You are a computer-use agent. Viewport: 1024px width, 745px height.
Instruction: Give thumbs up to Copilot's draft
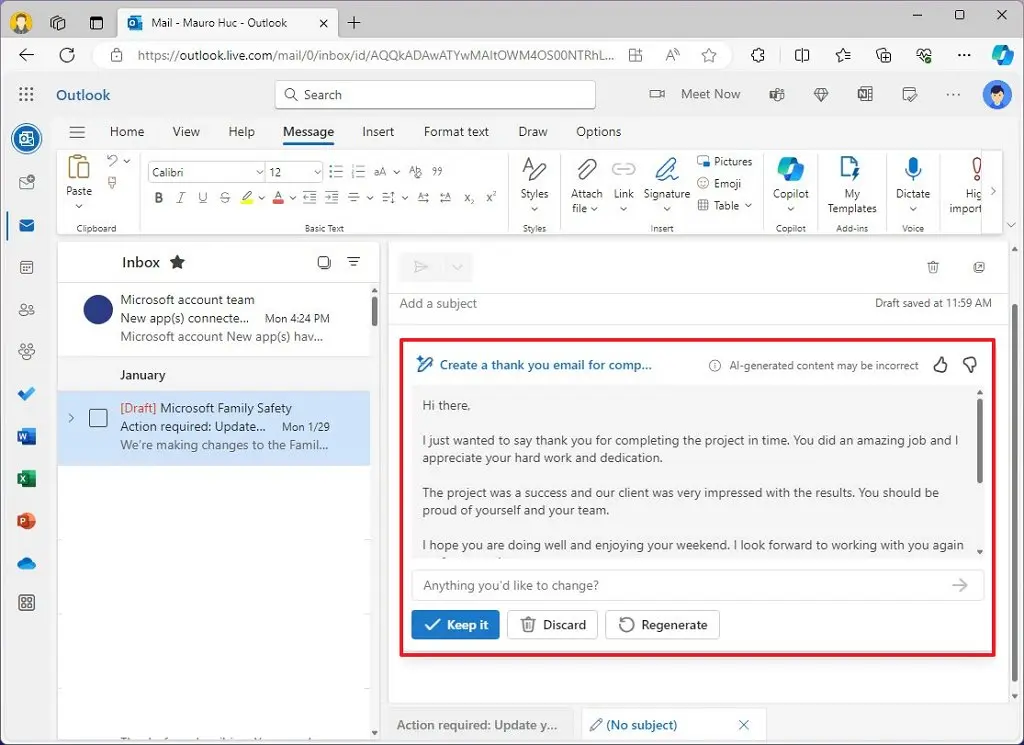(940, 365)
